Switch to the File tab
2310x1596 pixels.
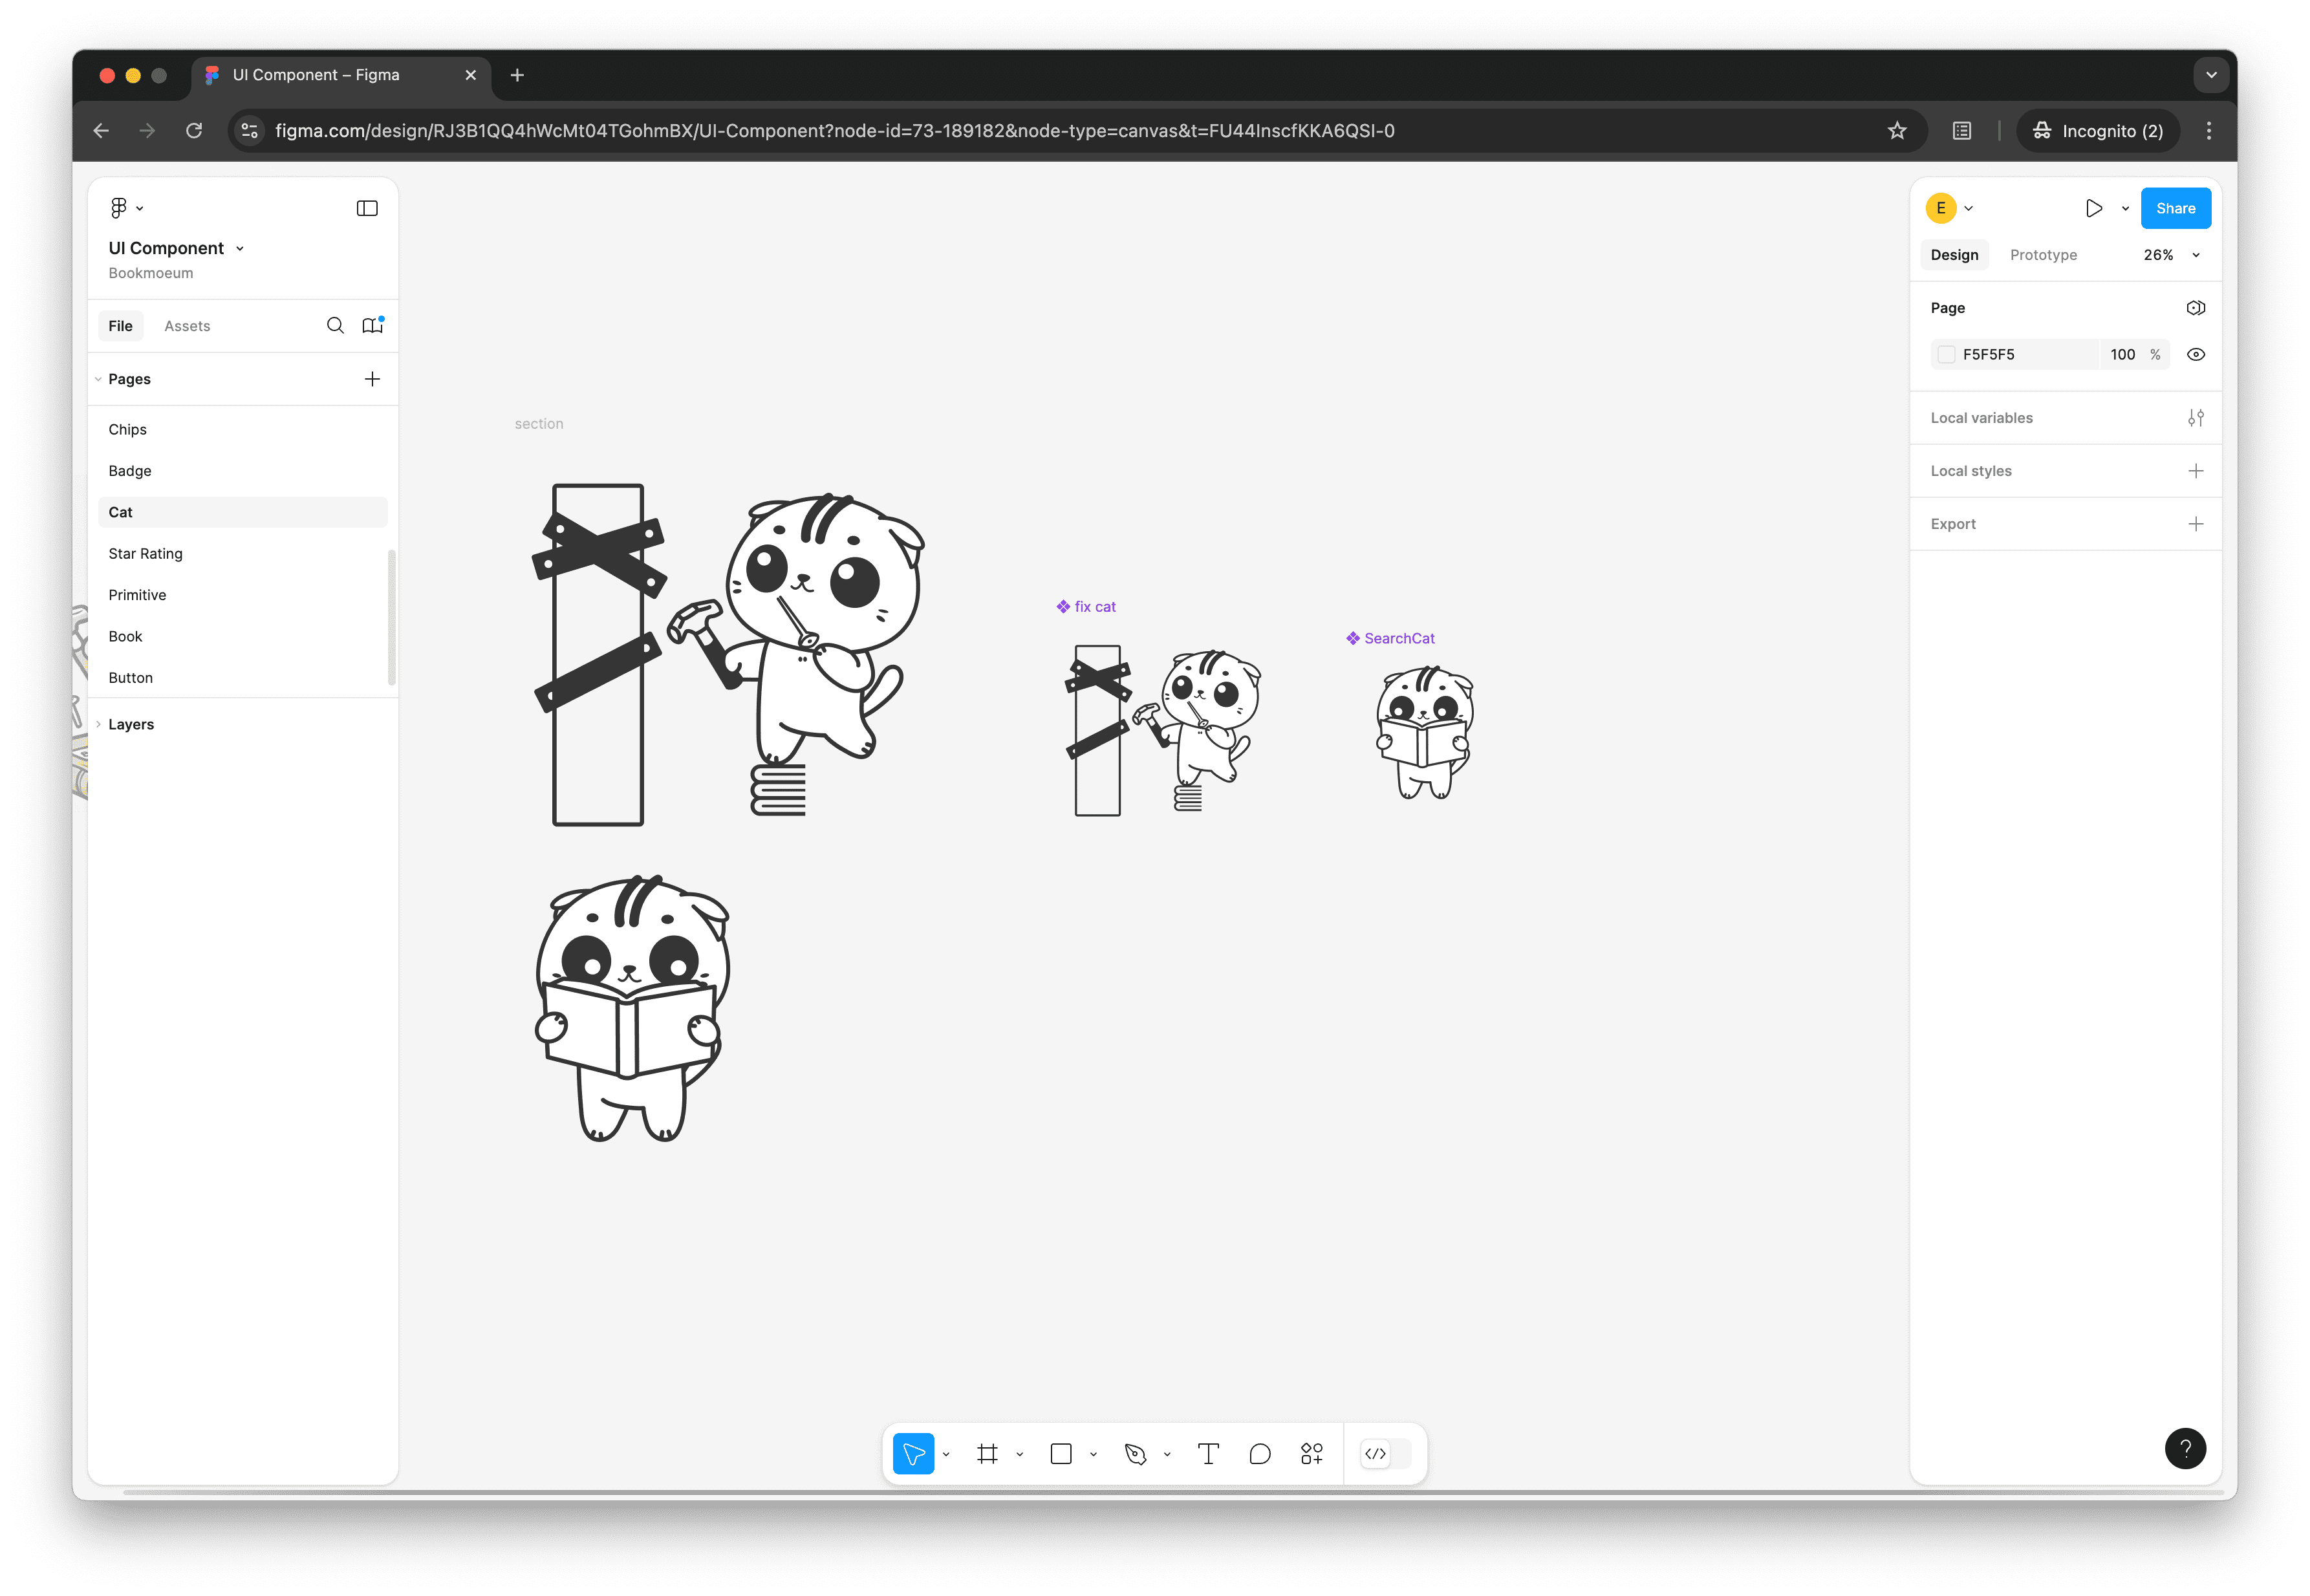click(120, 326)
